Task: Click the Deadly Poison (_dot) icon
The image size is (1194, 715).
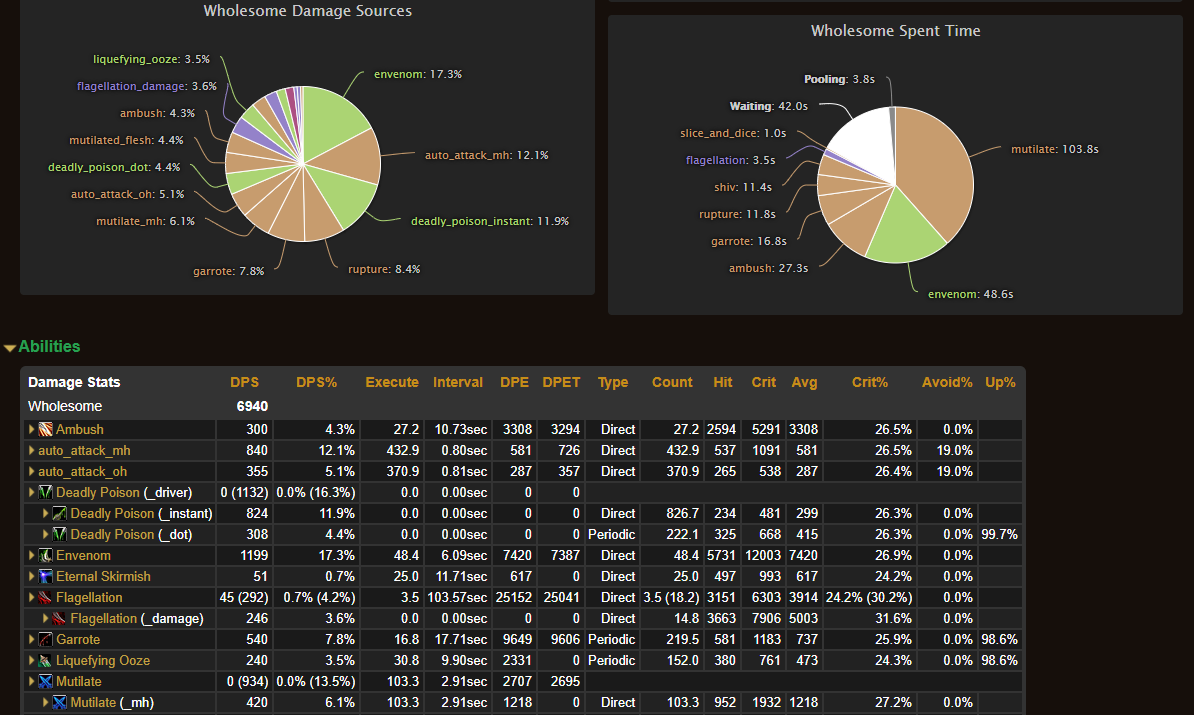Action: tap(59, 535)
